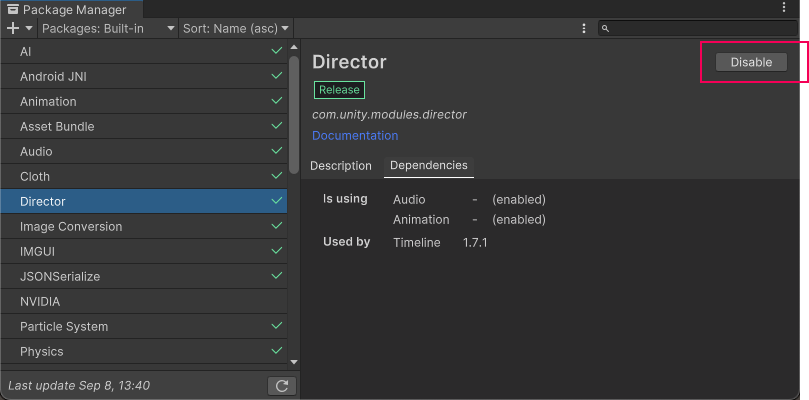This screenshot has width=809, height=400.
Task: Open the Packages: Built-in dropdown
Action: 109,28
